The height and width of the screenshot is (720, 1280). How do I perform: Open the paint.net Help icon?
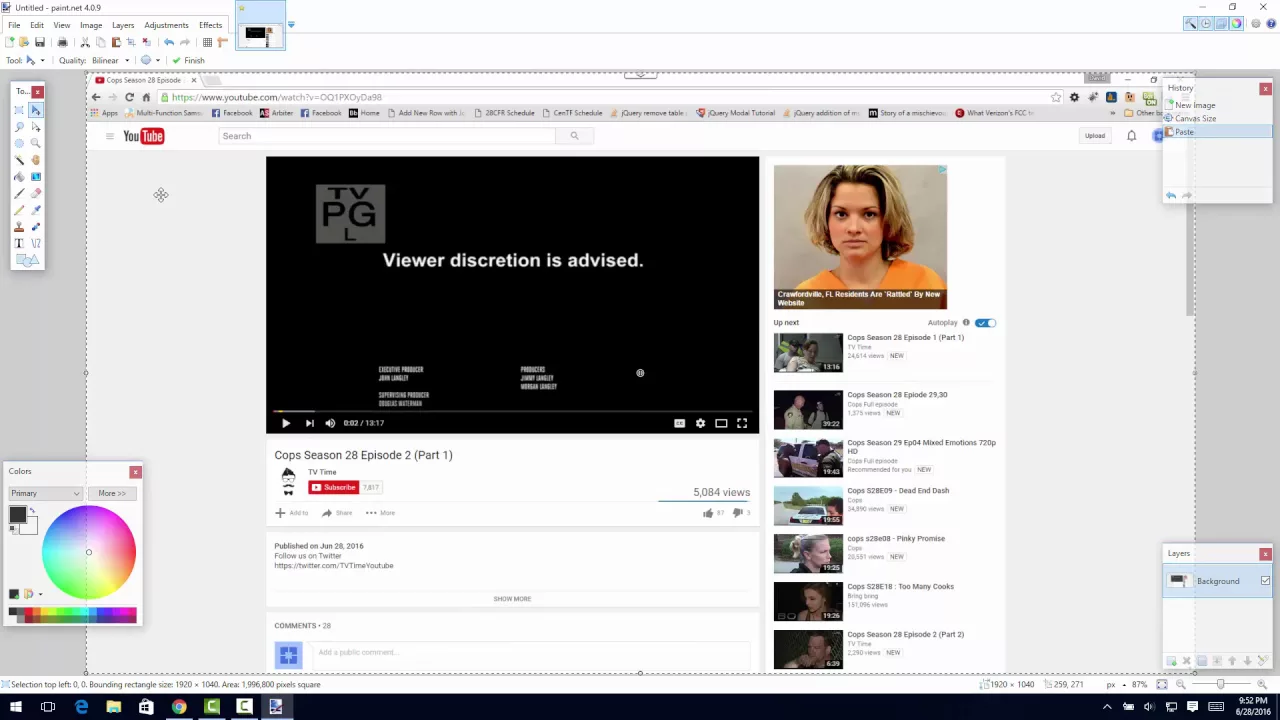pos(1269,24)
